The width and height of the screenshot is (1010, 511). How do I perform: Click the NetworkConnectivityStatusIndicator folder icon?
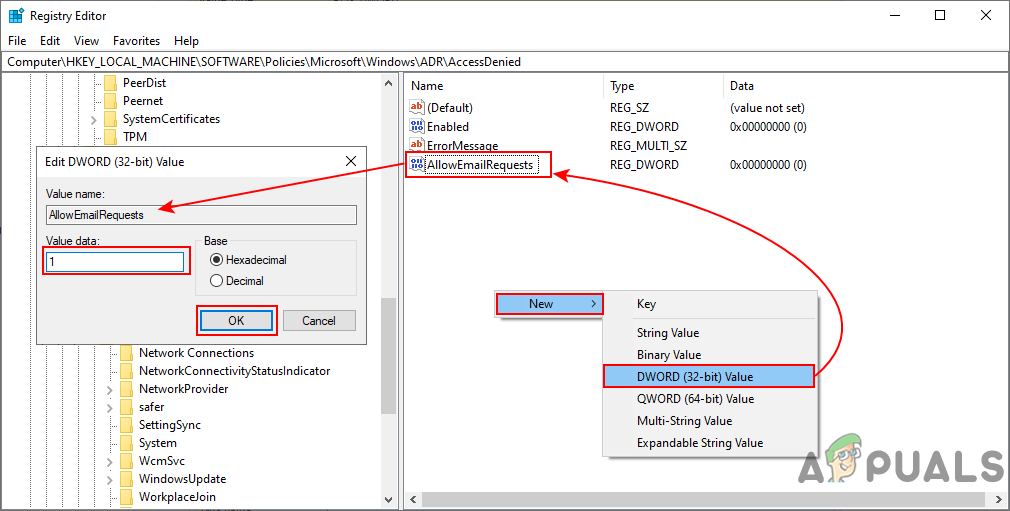click(x=127, y=371)
